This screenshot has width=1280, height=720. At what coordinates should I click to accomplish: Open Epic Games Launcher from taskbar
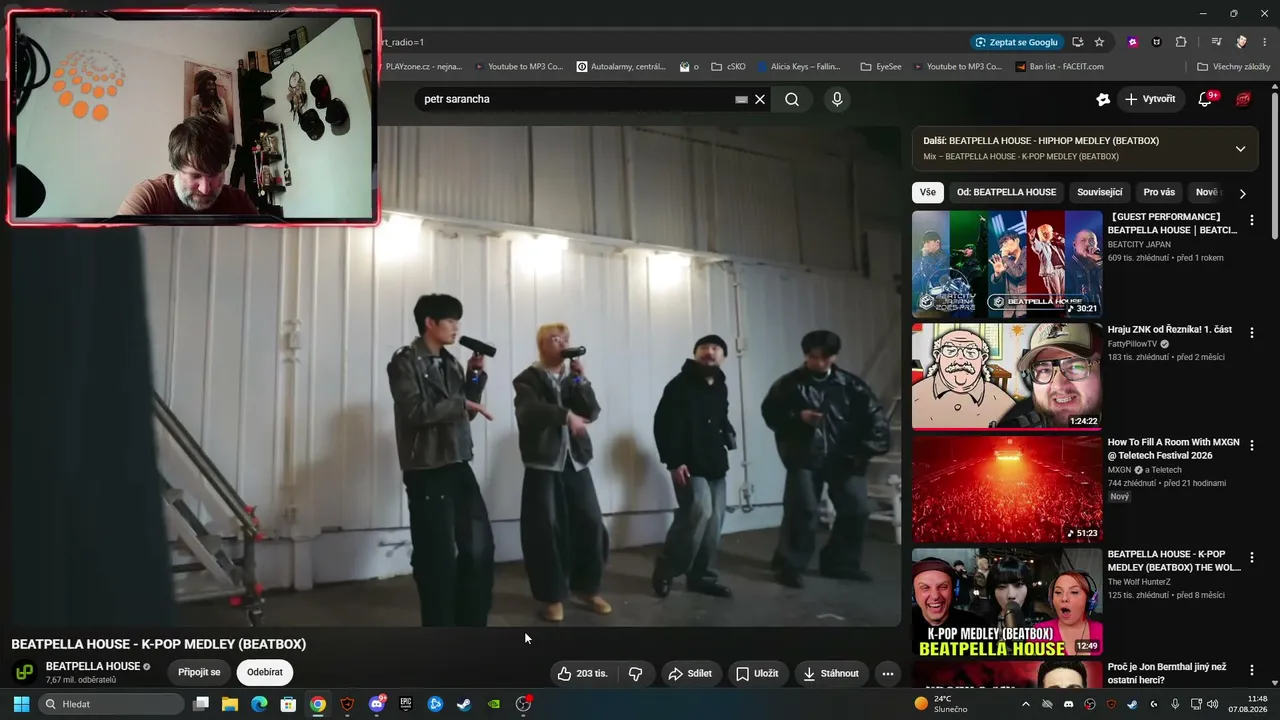406,704
